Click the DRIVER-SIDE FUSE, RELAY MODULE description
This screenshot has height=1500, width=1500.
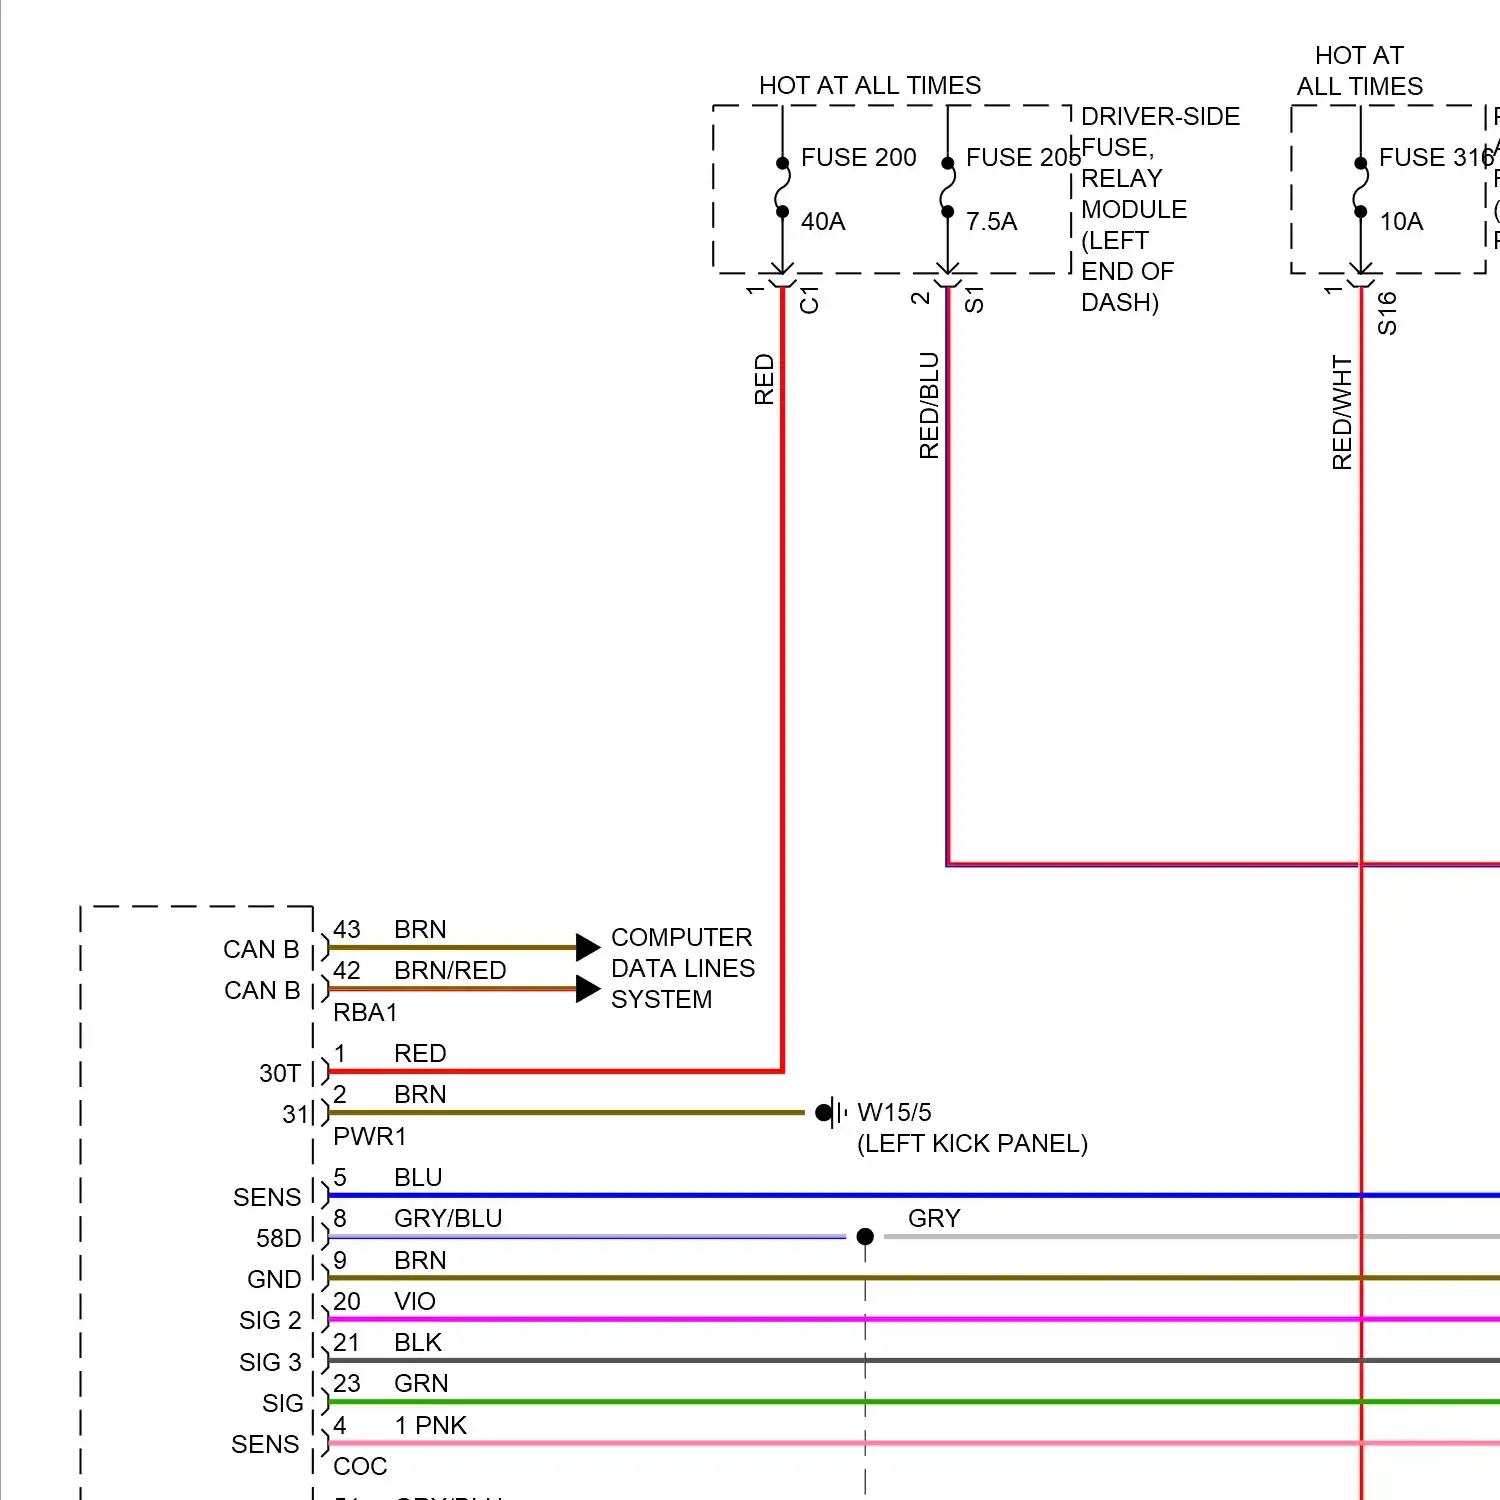(1160, 209)
